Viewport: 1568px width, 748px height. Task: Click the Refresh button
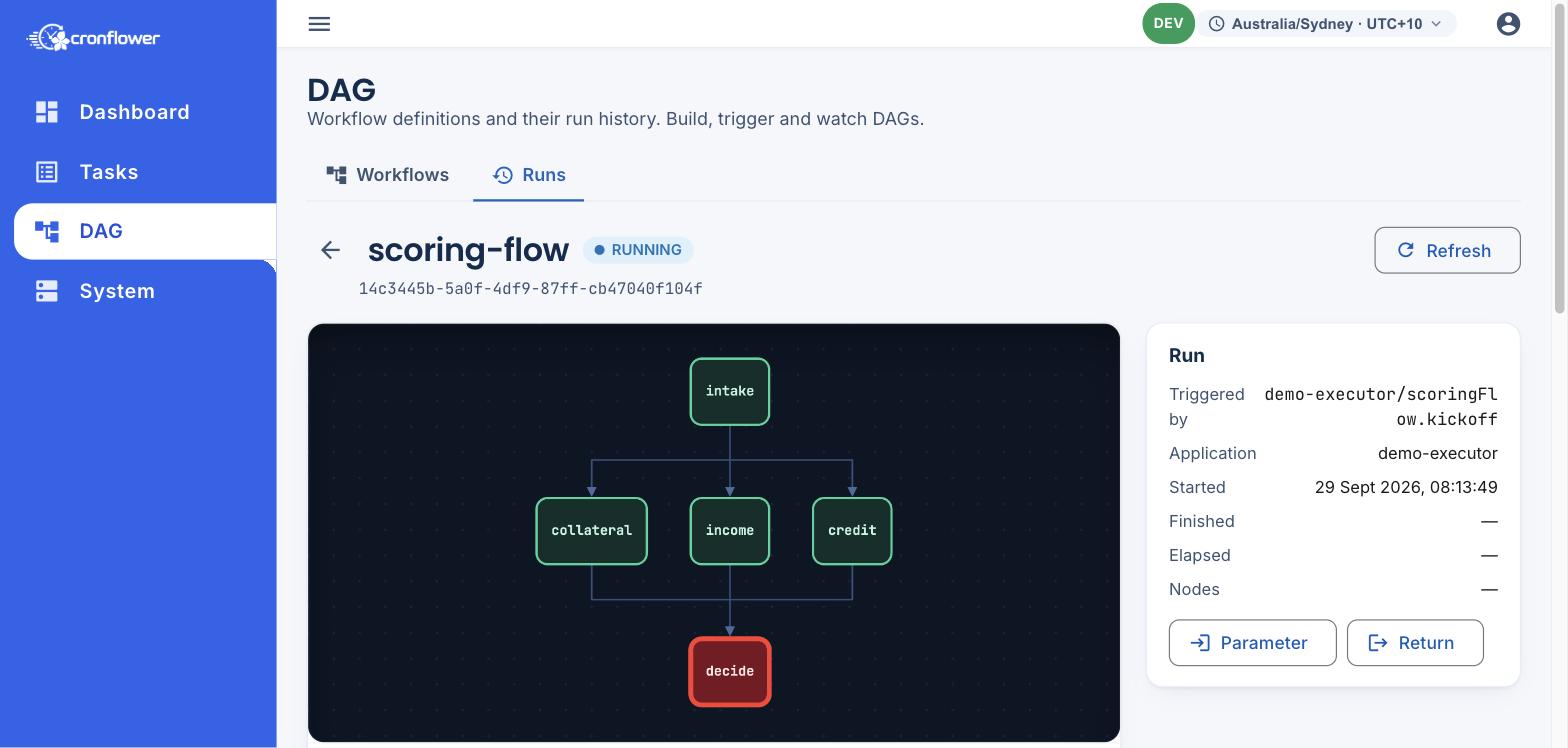[x=1447, y=250]
